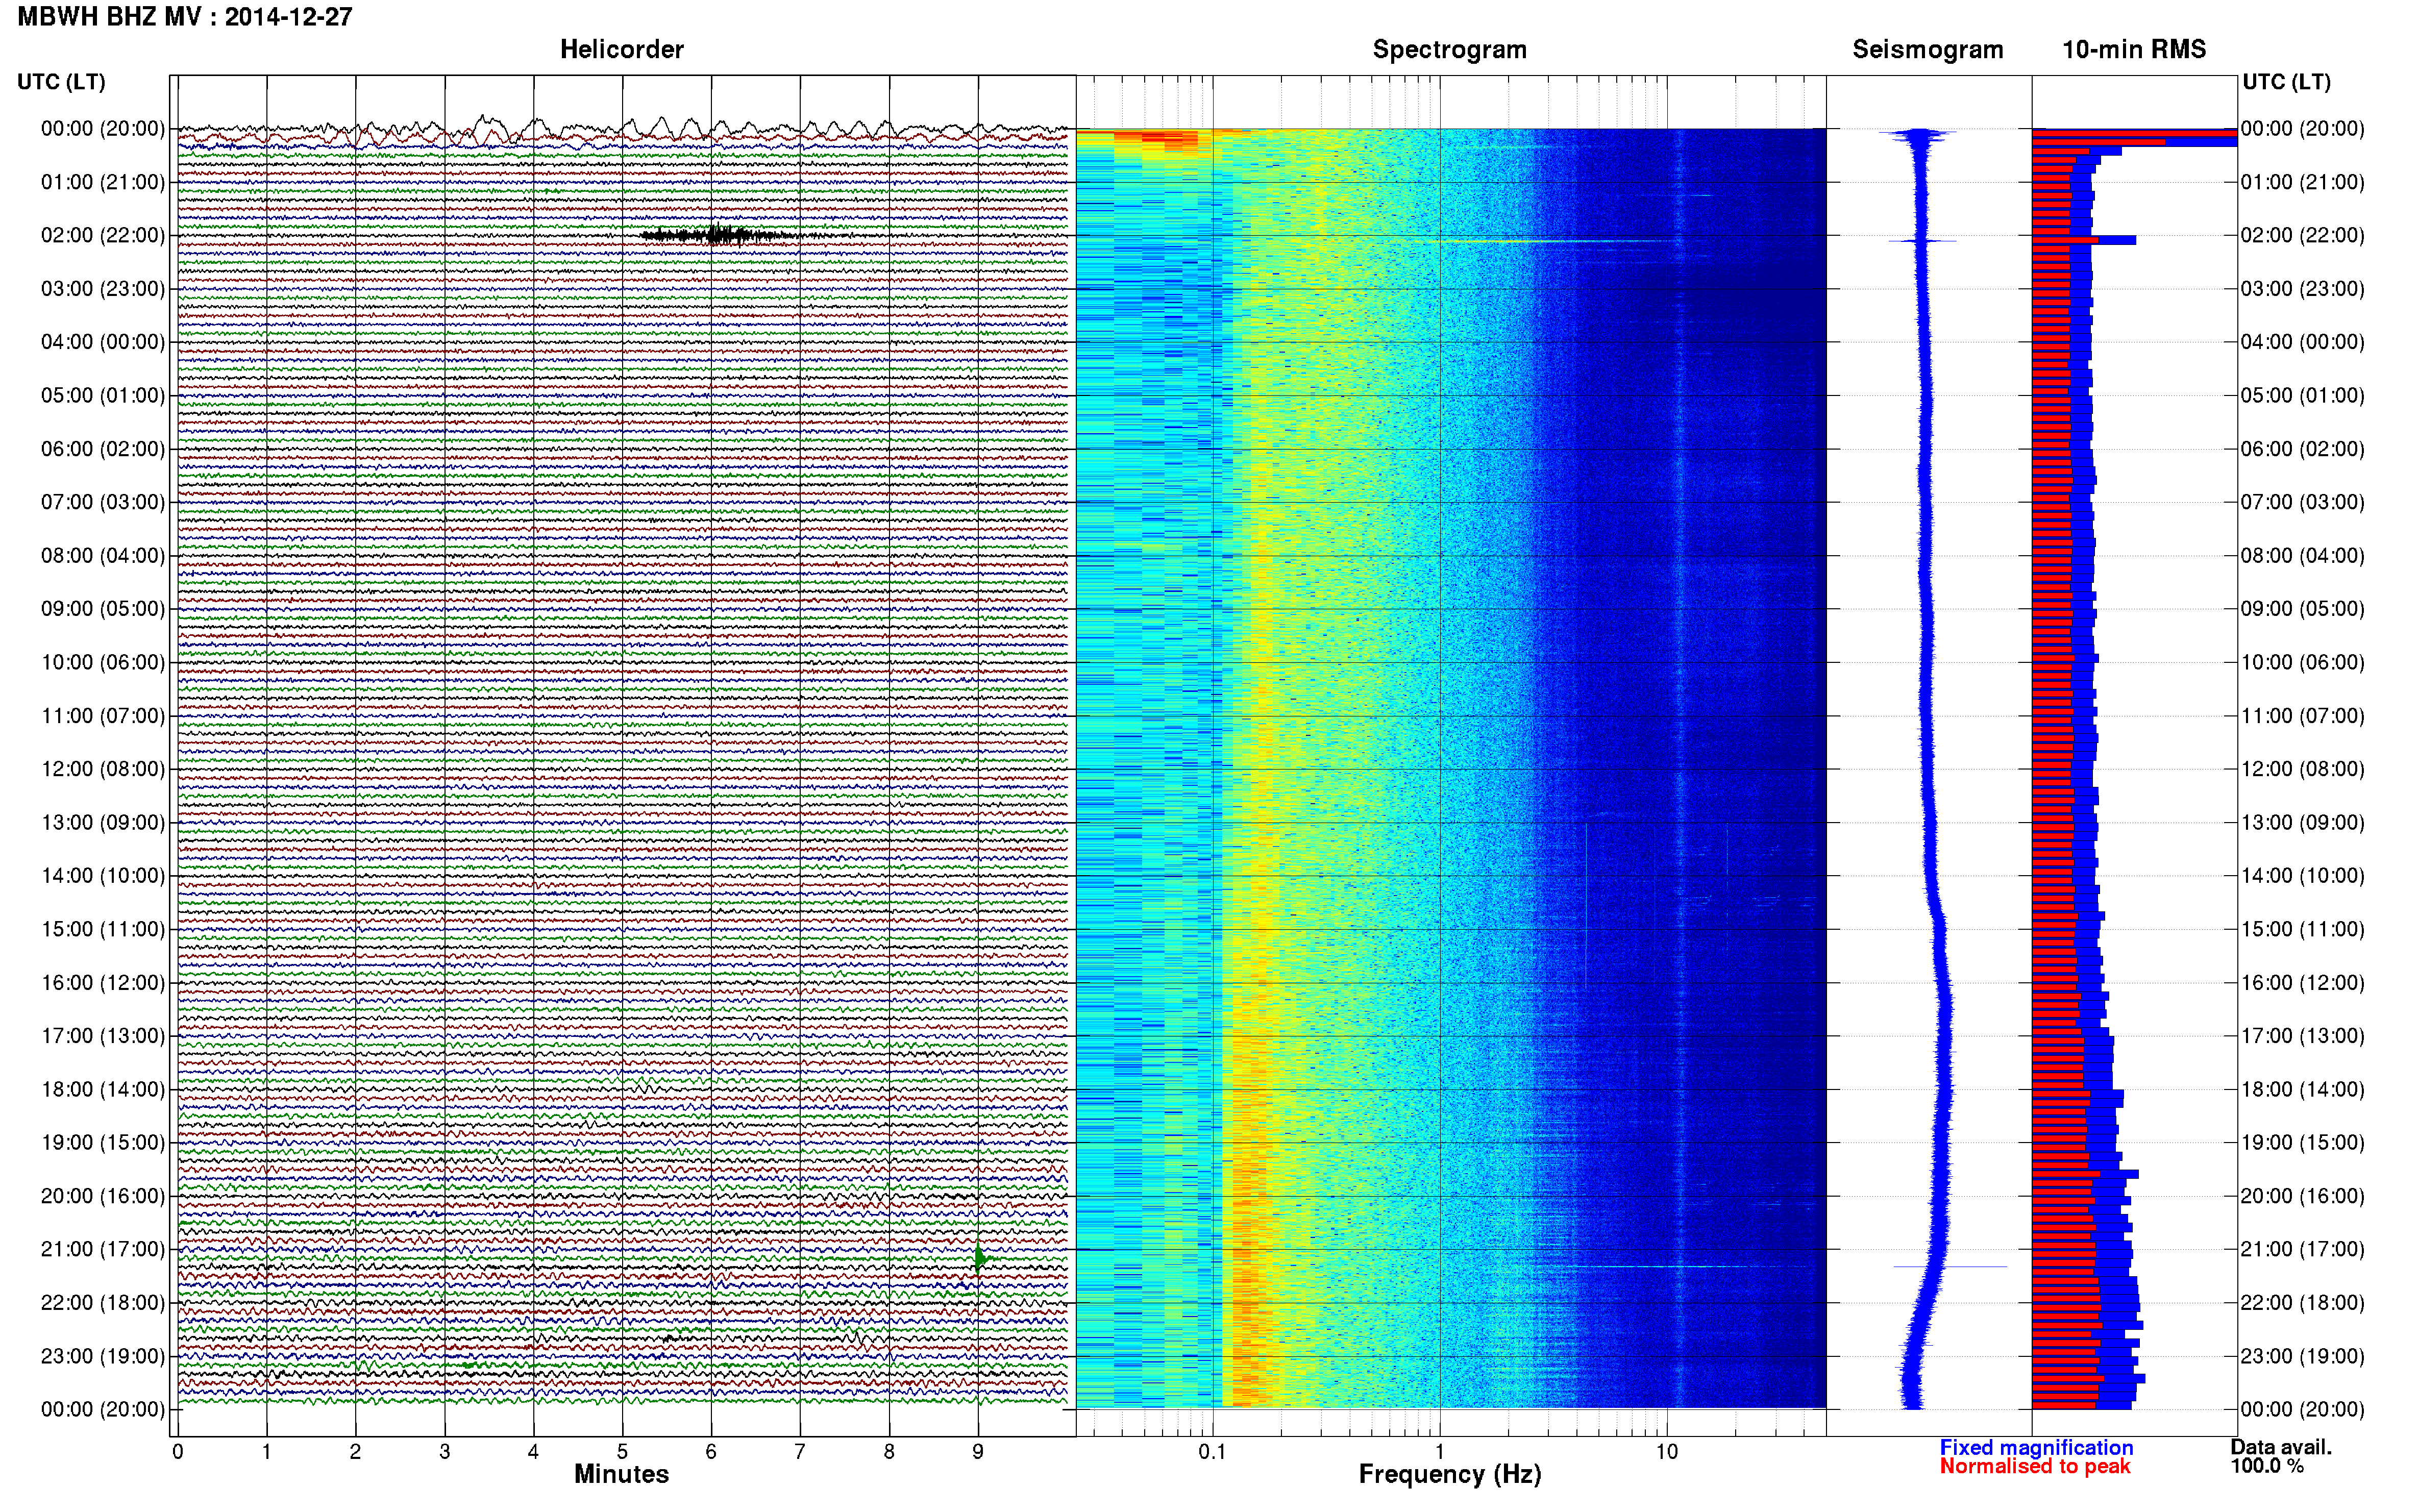Click the left '16:00 (12:00)' time label
Screen dimensions: 2419x1512
pos(102,982)
